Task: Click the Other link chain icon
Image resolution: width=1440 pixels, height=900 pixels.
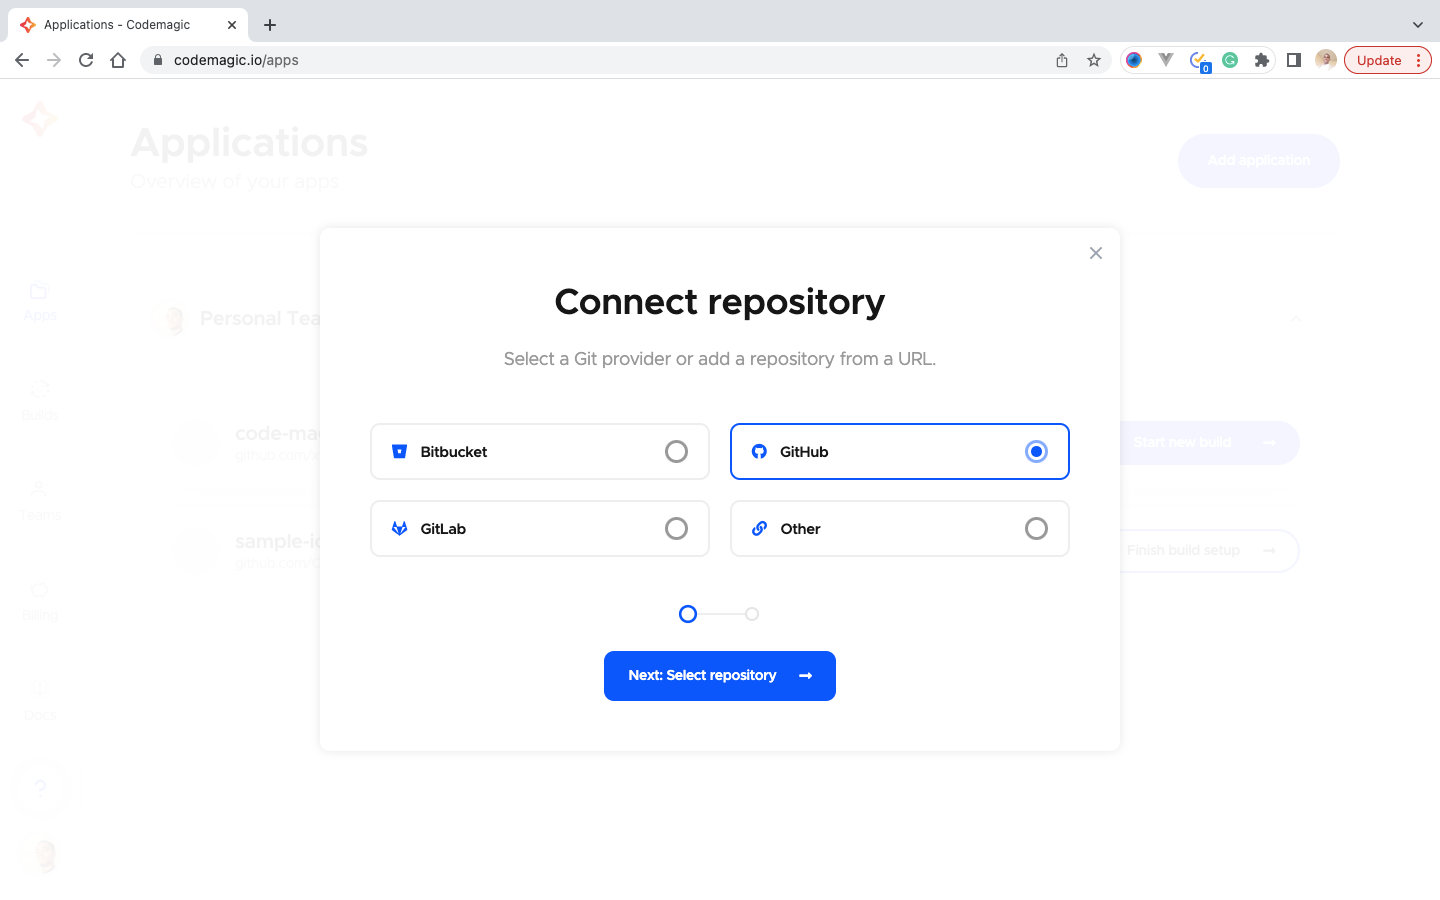Action: [x=759, y=529]
